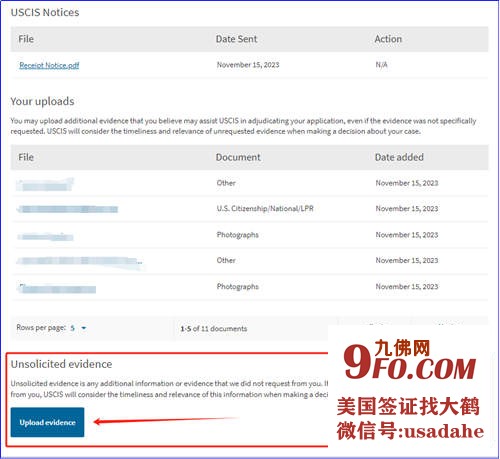Click the N/A action cell of Receipt Notice
The height and width of the screenshot is (459, 500).
pyautogui.click(x=381, y=65)
